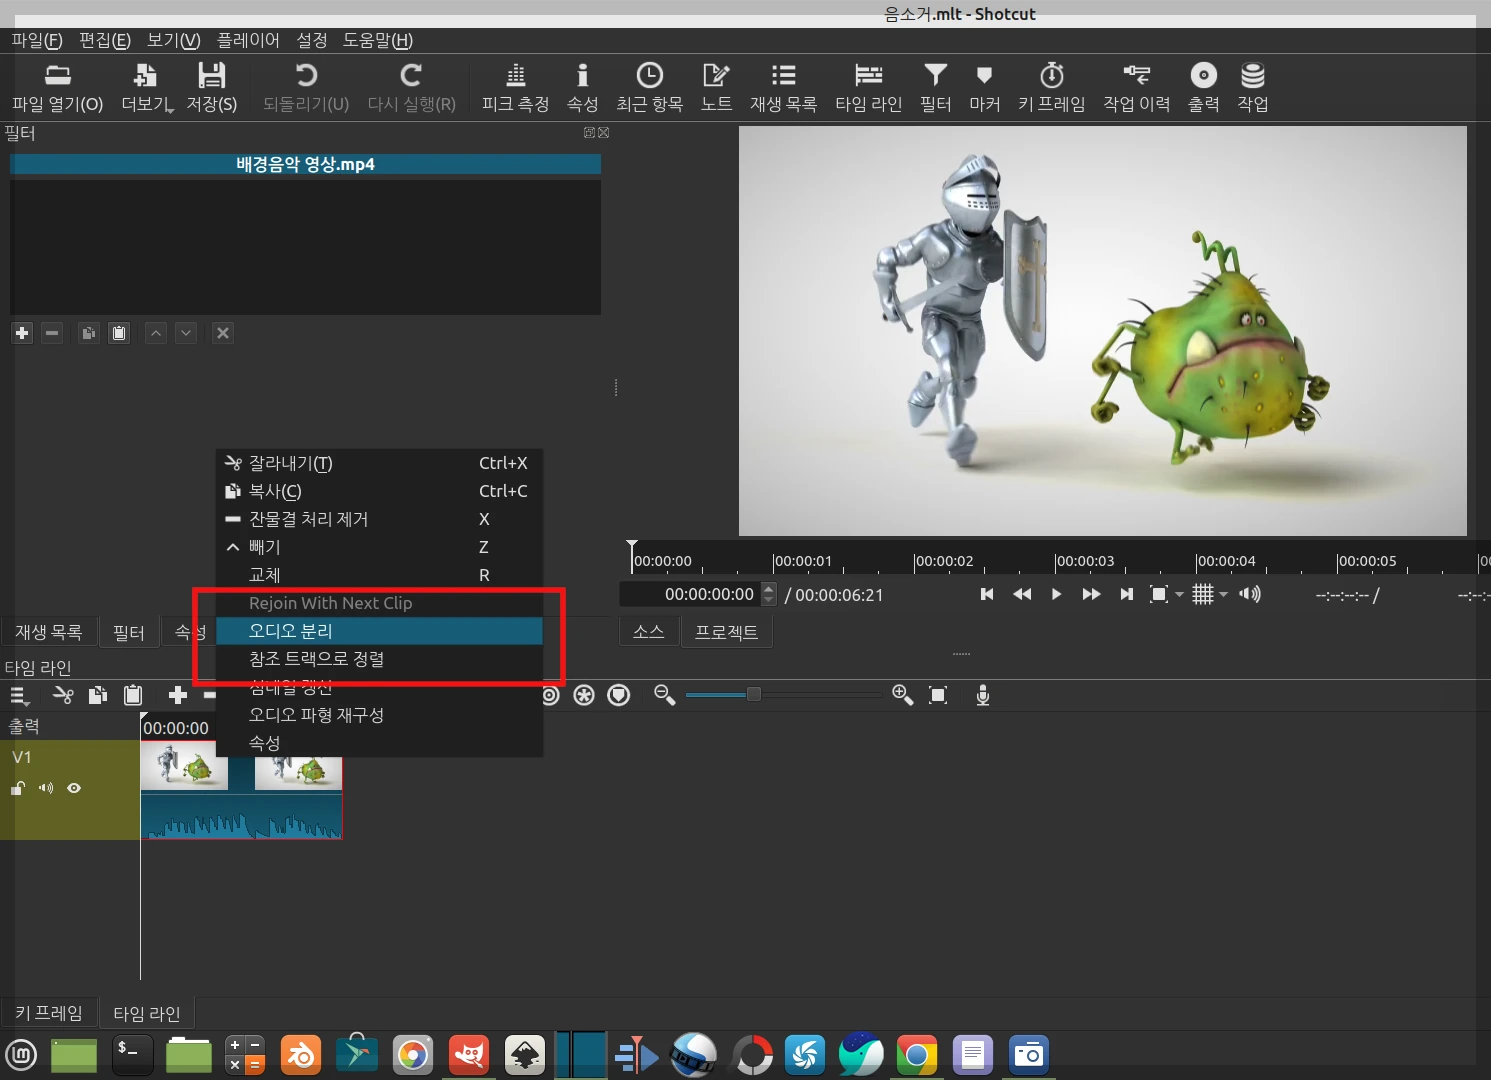Save the project with 저장 icon
The image size is (1491, 1080).
click(x=212, y=88)
